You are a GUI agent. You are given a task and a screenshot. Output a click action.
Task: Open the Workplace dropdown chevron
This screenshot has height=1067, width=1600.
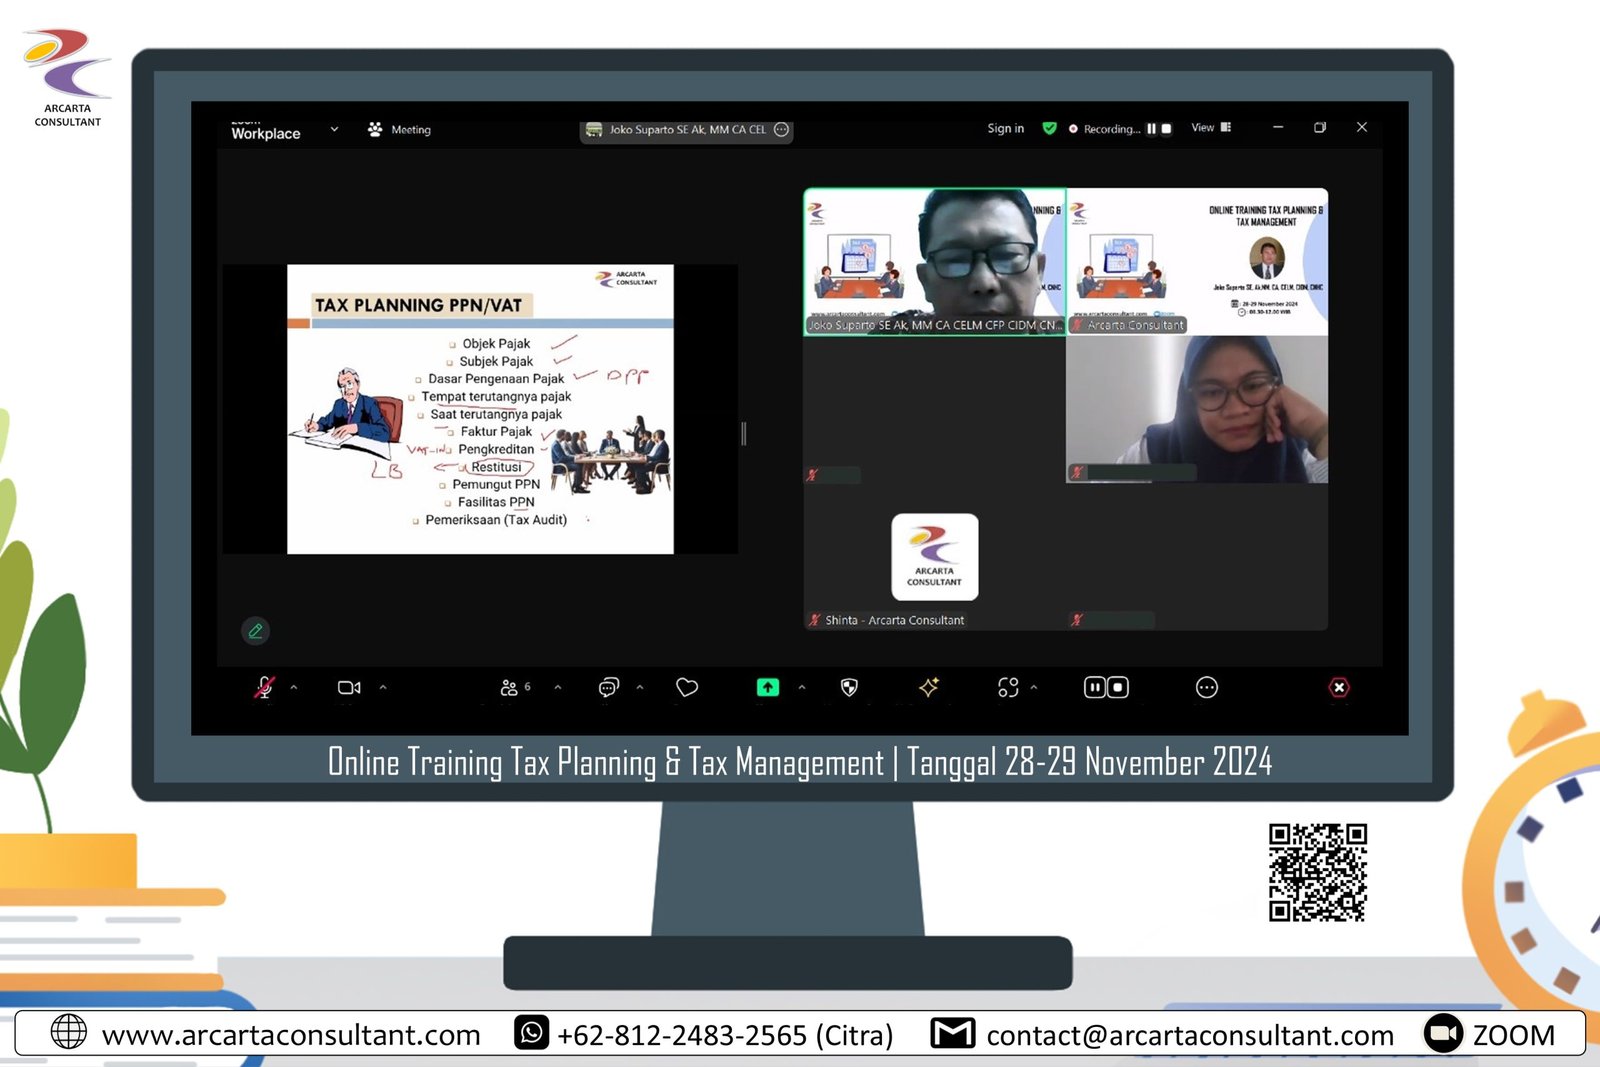[334, 130]
